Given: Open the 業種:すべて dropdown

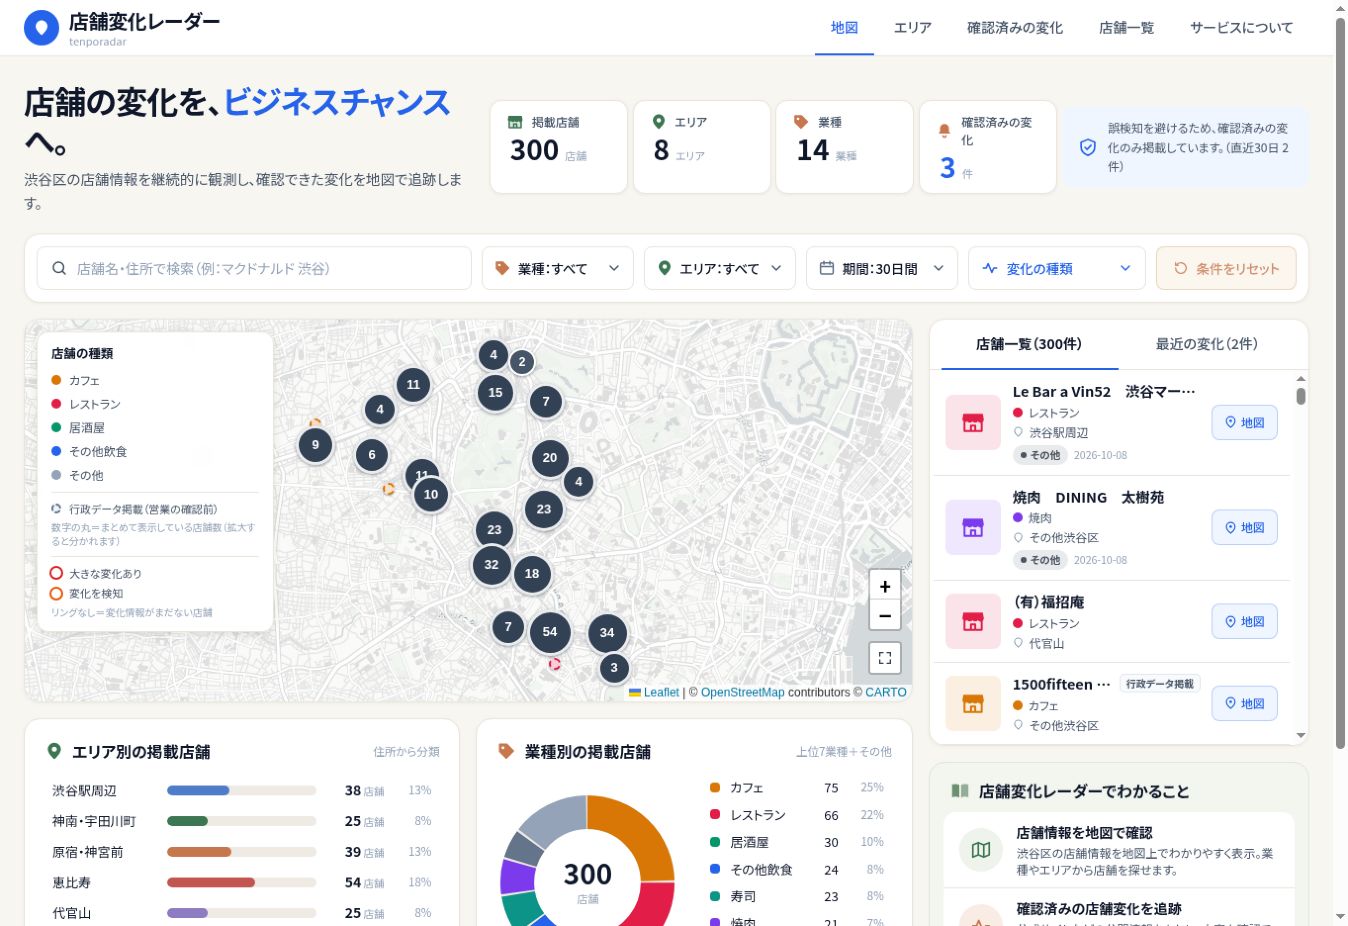Looking at the screenshot, I should click(558, 268).
